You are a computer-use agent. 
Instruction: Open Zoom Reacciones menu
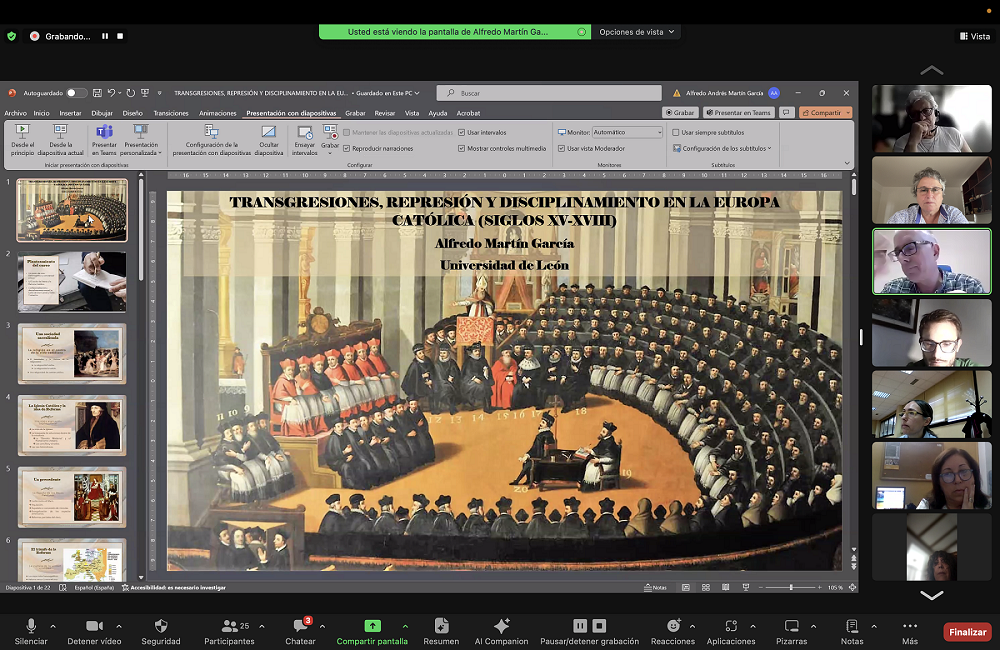673,632
